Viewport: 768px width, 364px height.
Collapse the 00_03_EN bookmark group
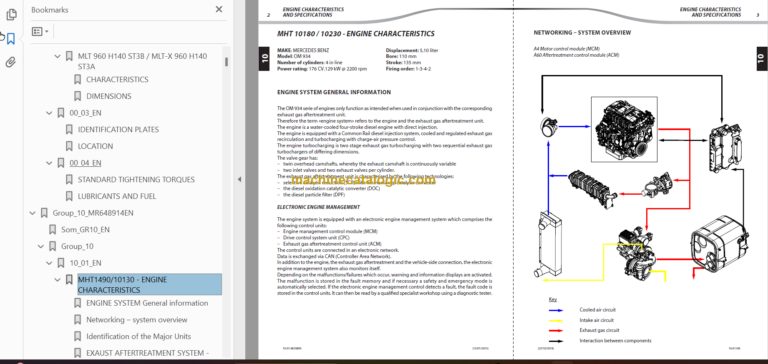[49, 113]
